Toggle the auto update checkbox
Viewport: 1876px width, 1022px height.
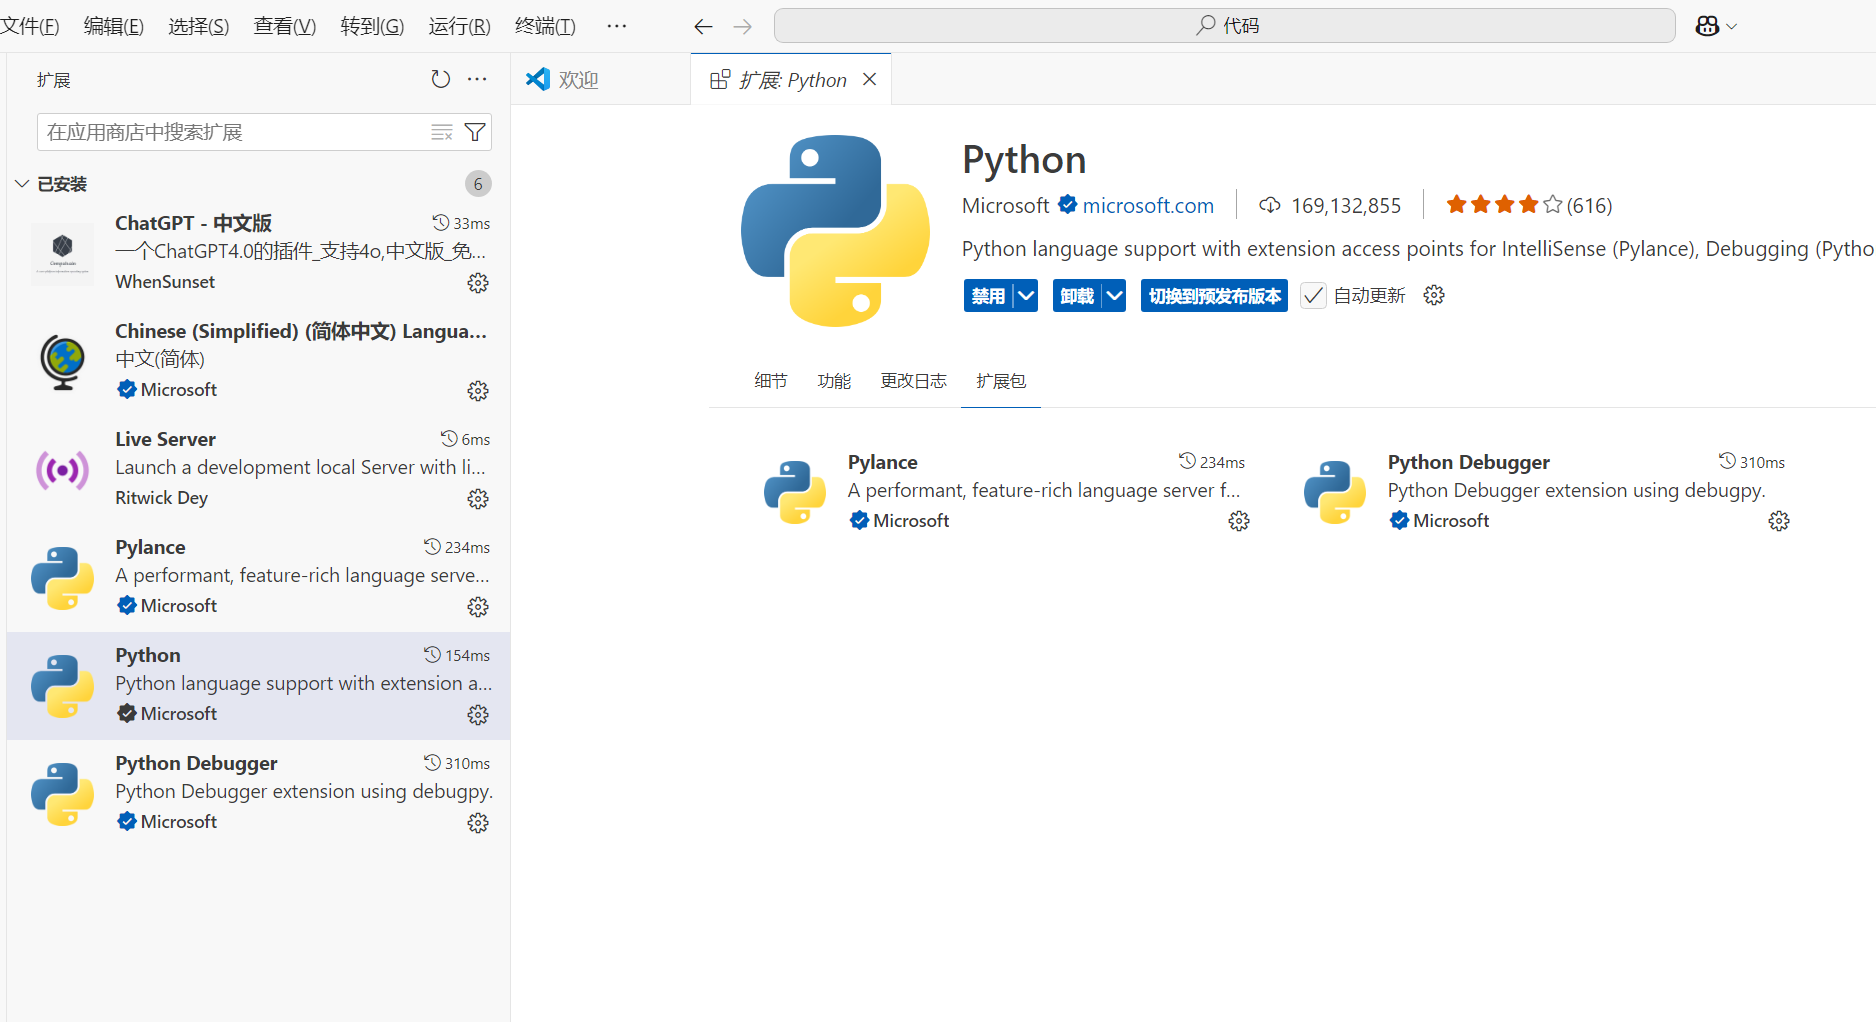pyautogui.click(x=1313, y=295)
